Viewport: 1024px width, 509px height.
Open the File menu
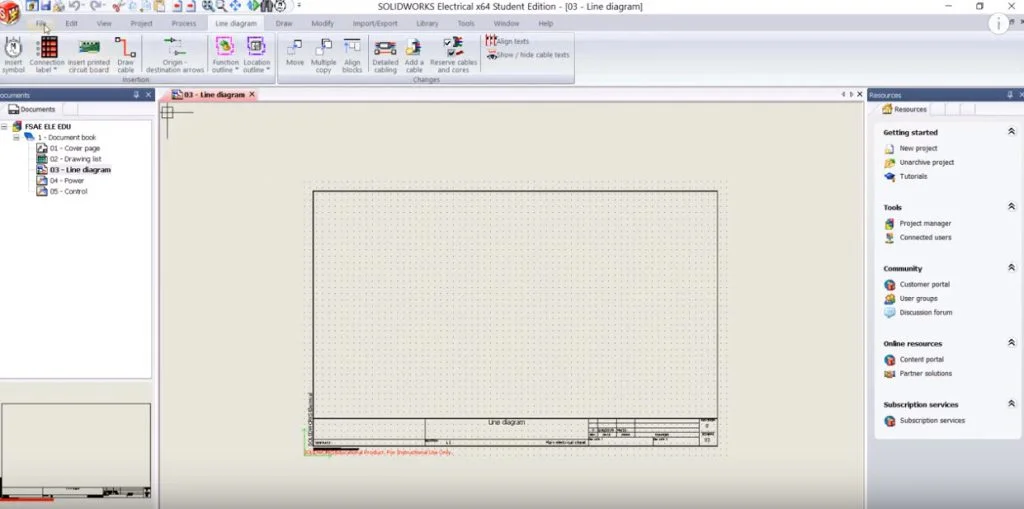[40, 24]
